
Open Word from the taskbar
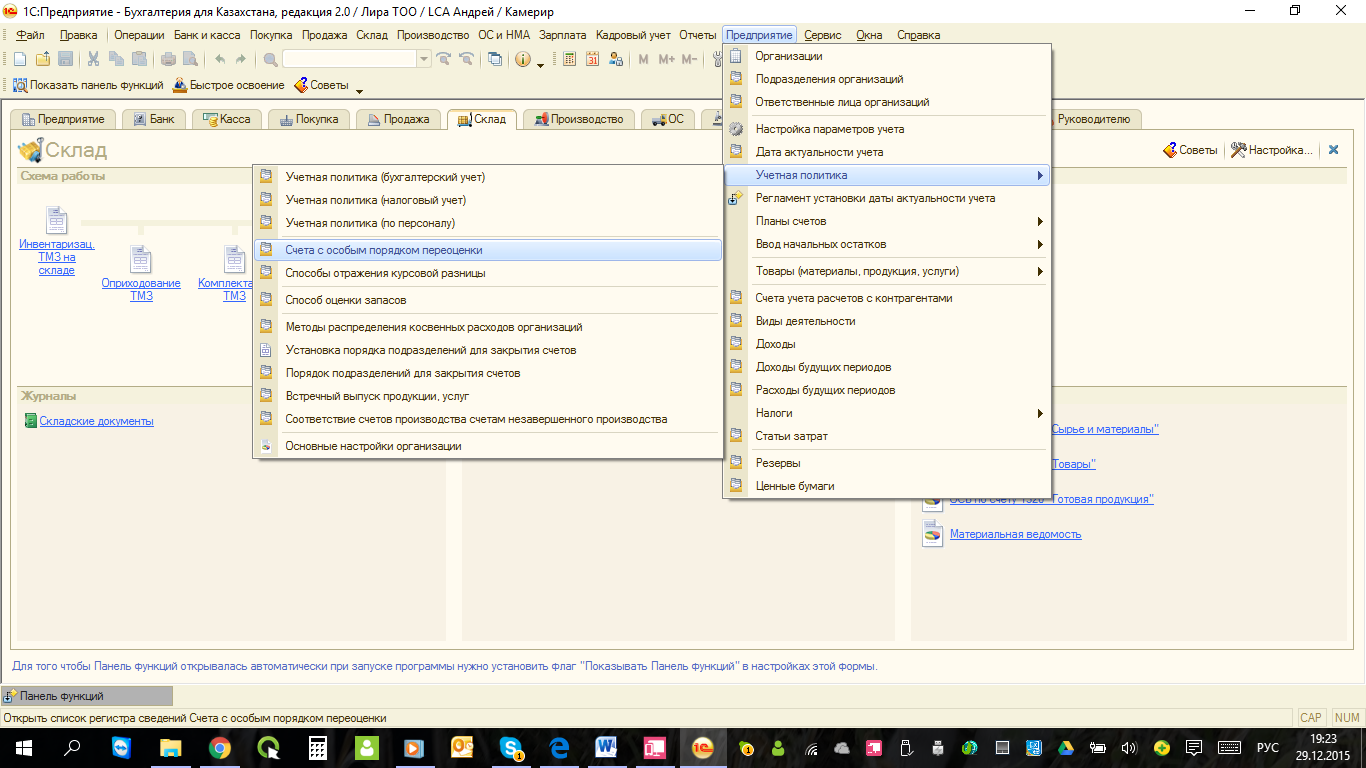click(x=606, y=747)
